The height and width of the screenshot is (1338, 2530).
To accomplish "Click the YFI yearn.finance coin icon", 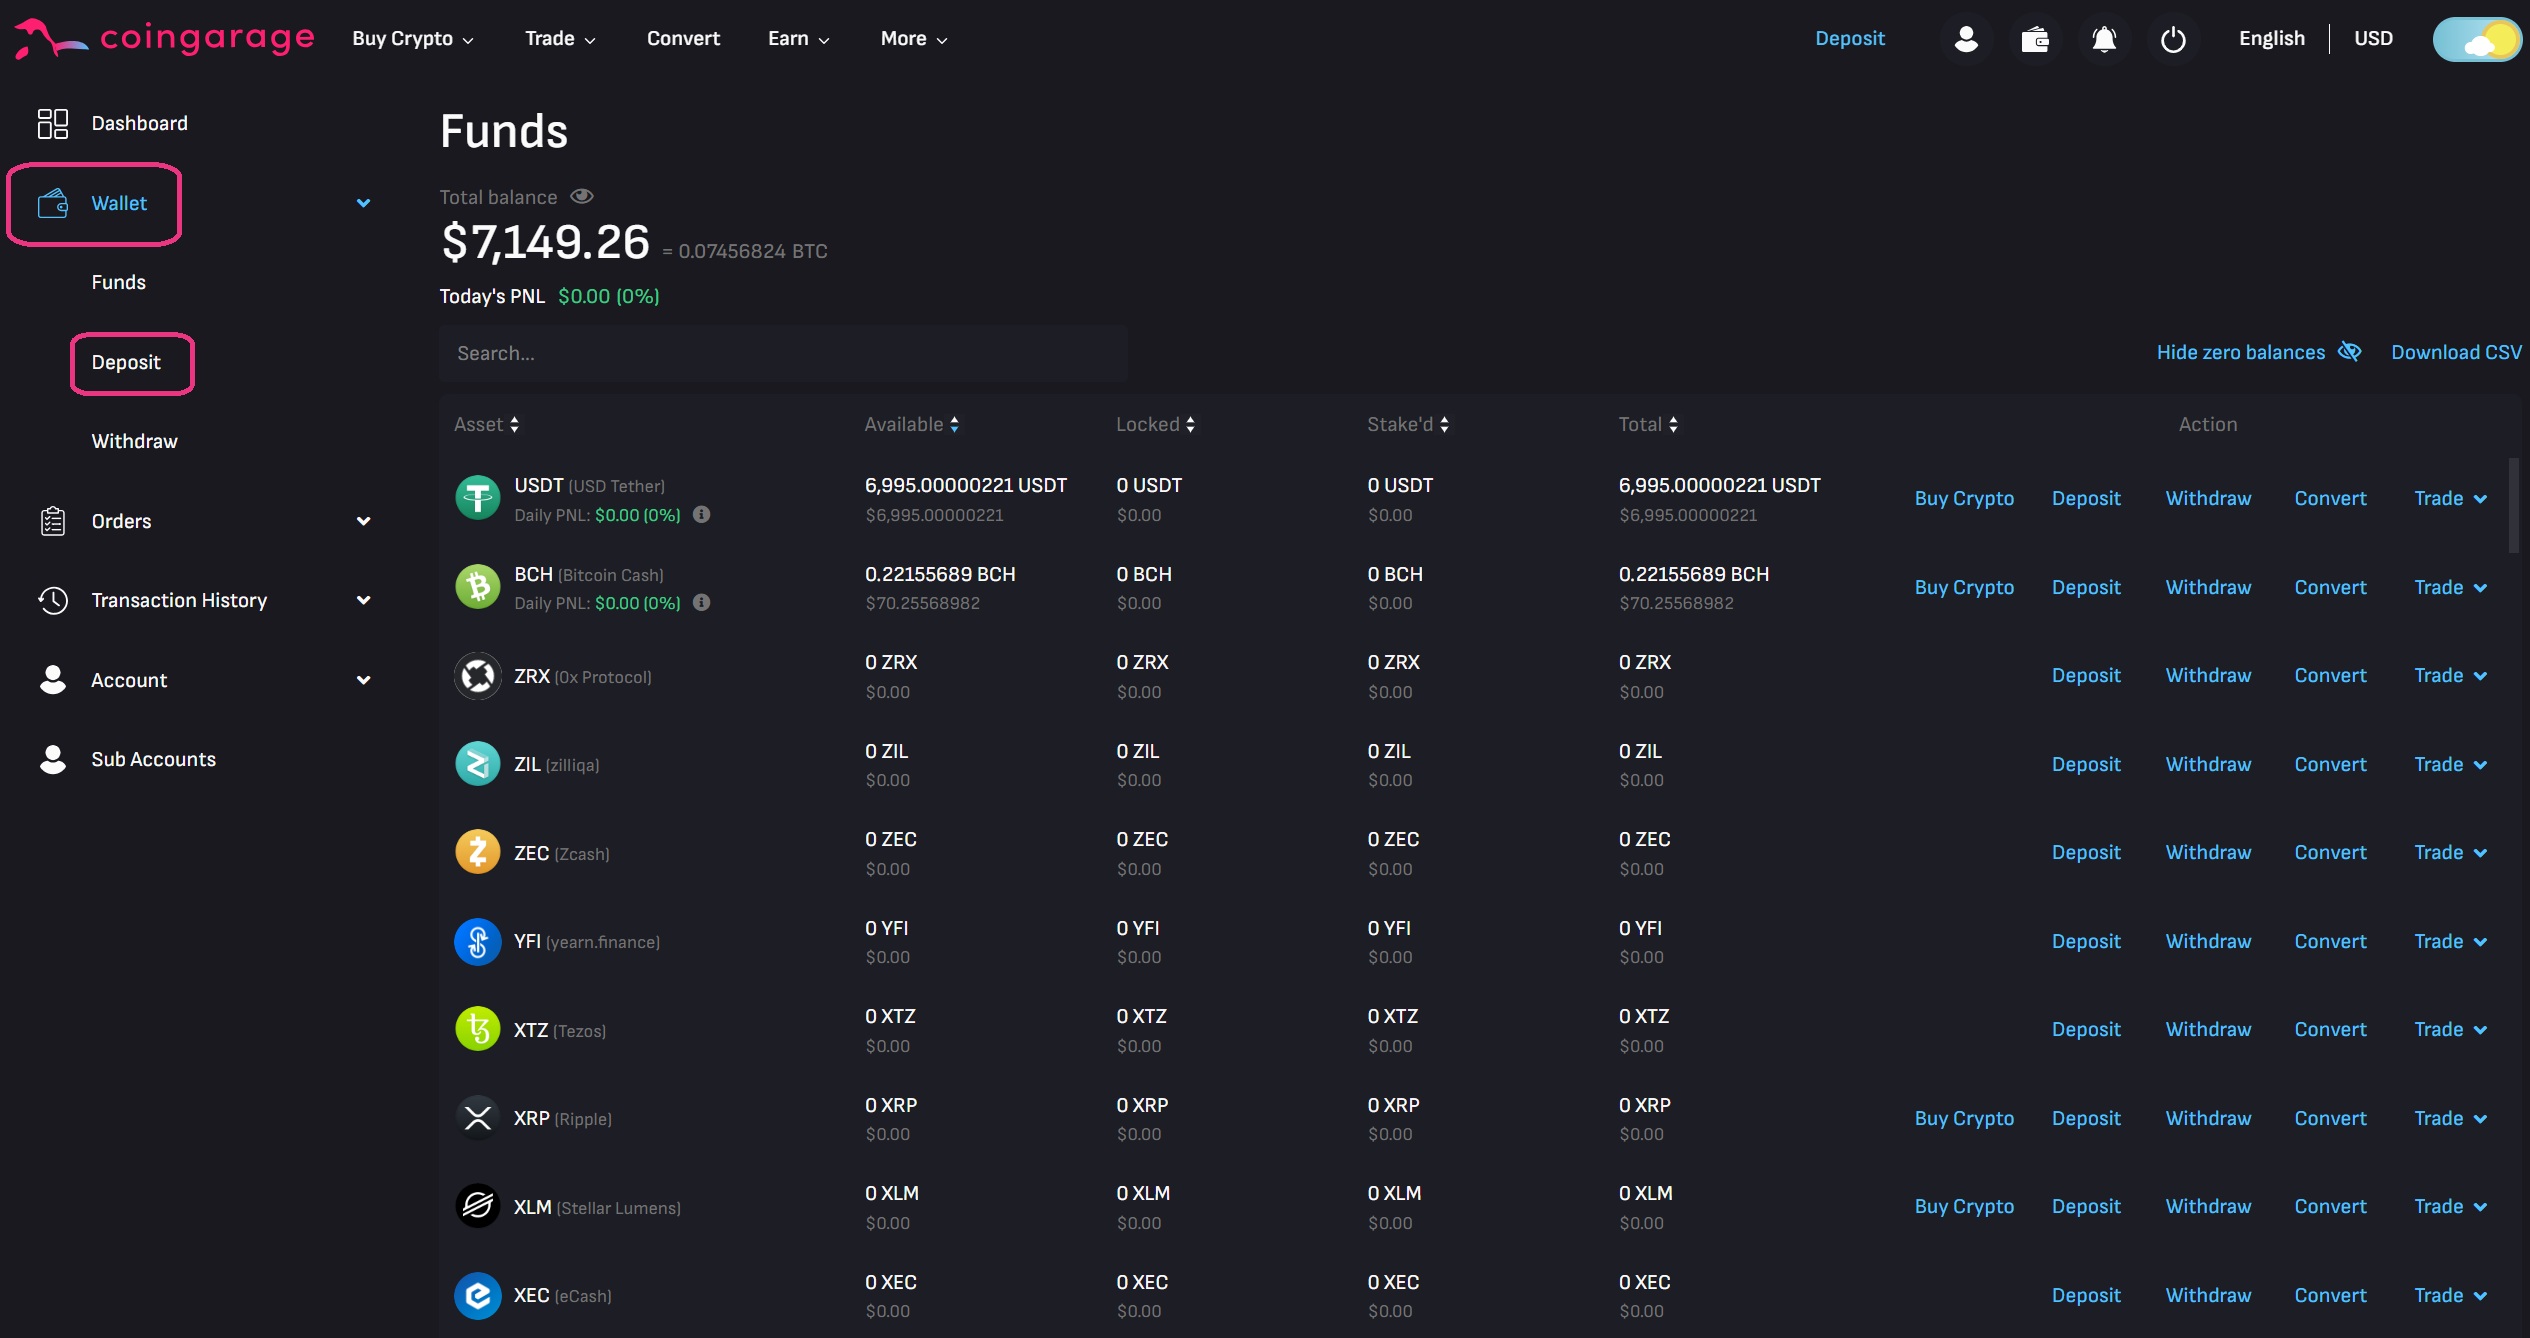I will (x=478, y=941).
